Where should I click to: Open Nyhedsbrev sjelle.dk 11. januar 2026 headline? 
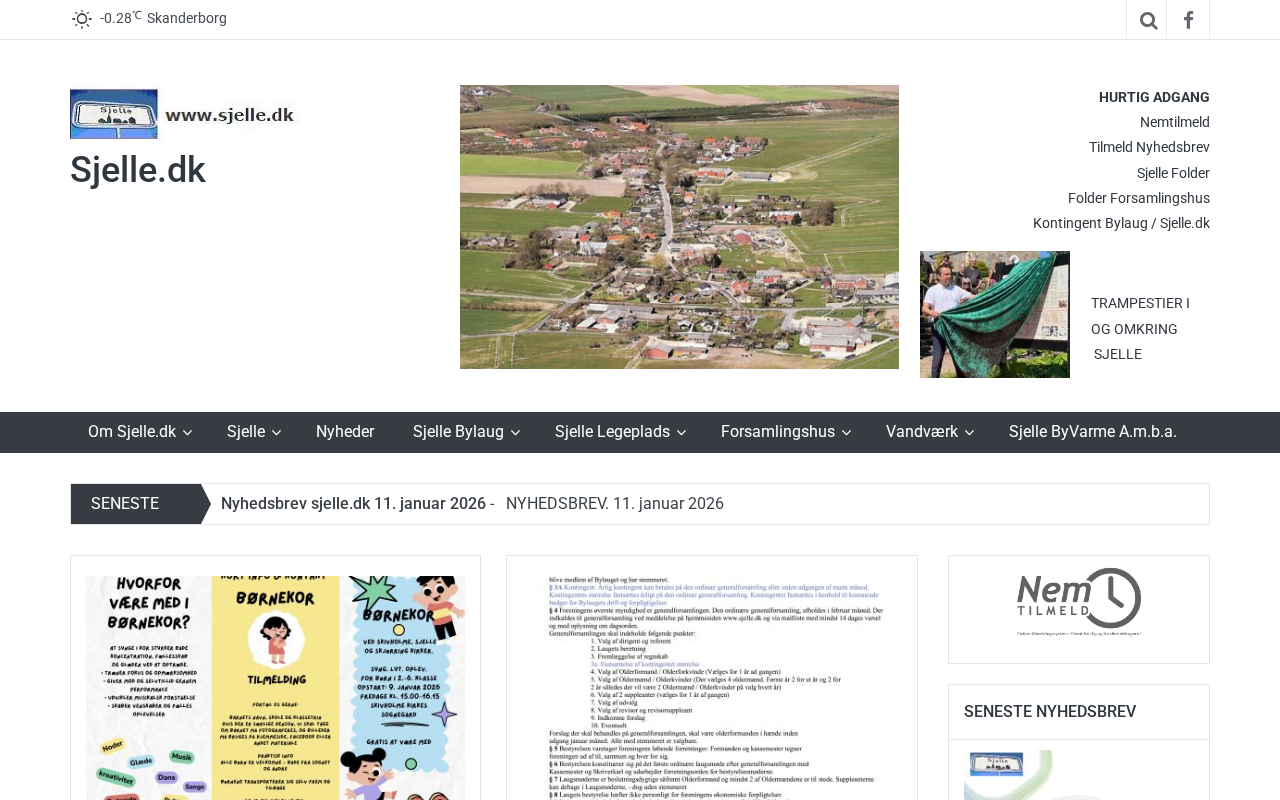353,504
